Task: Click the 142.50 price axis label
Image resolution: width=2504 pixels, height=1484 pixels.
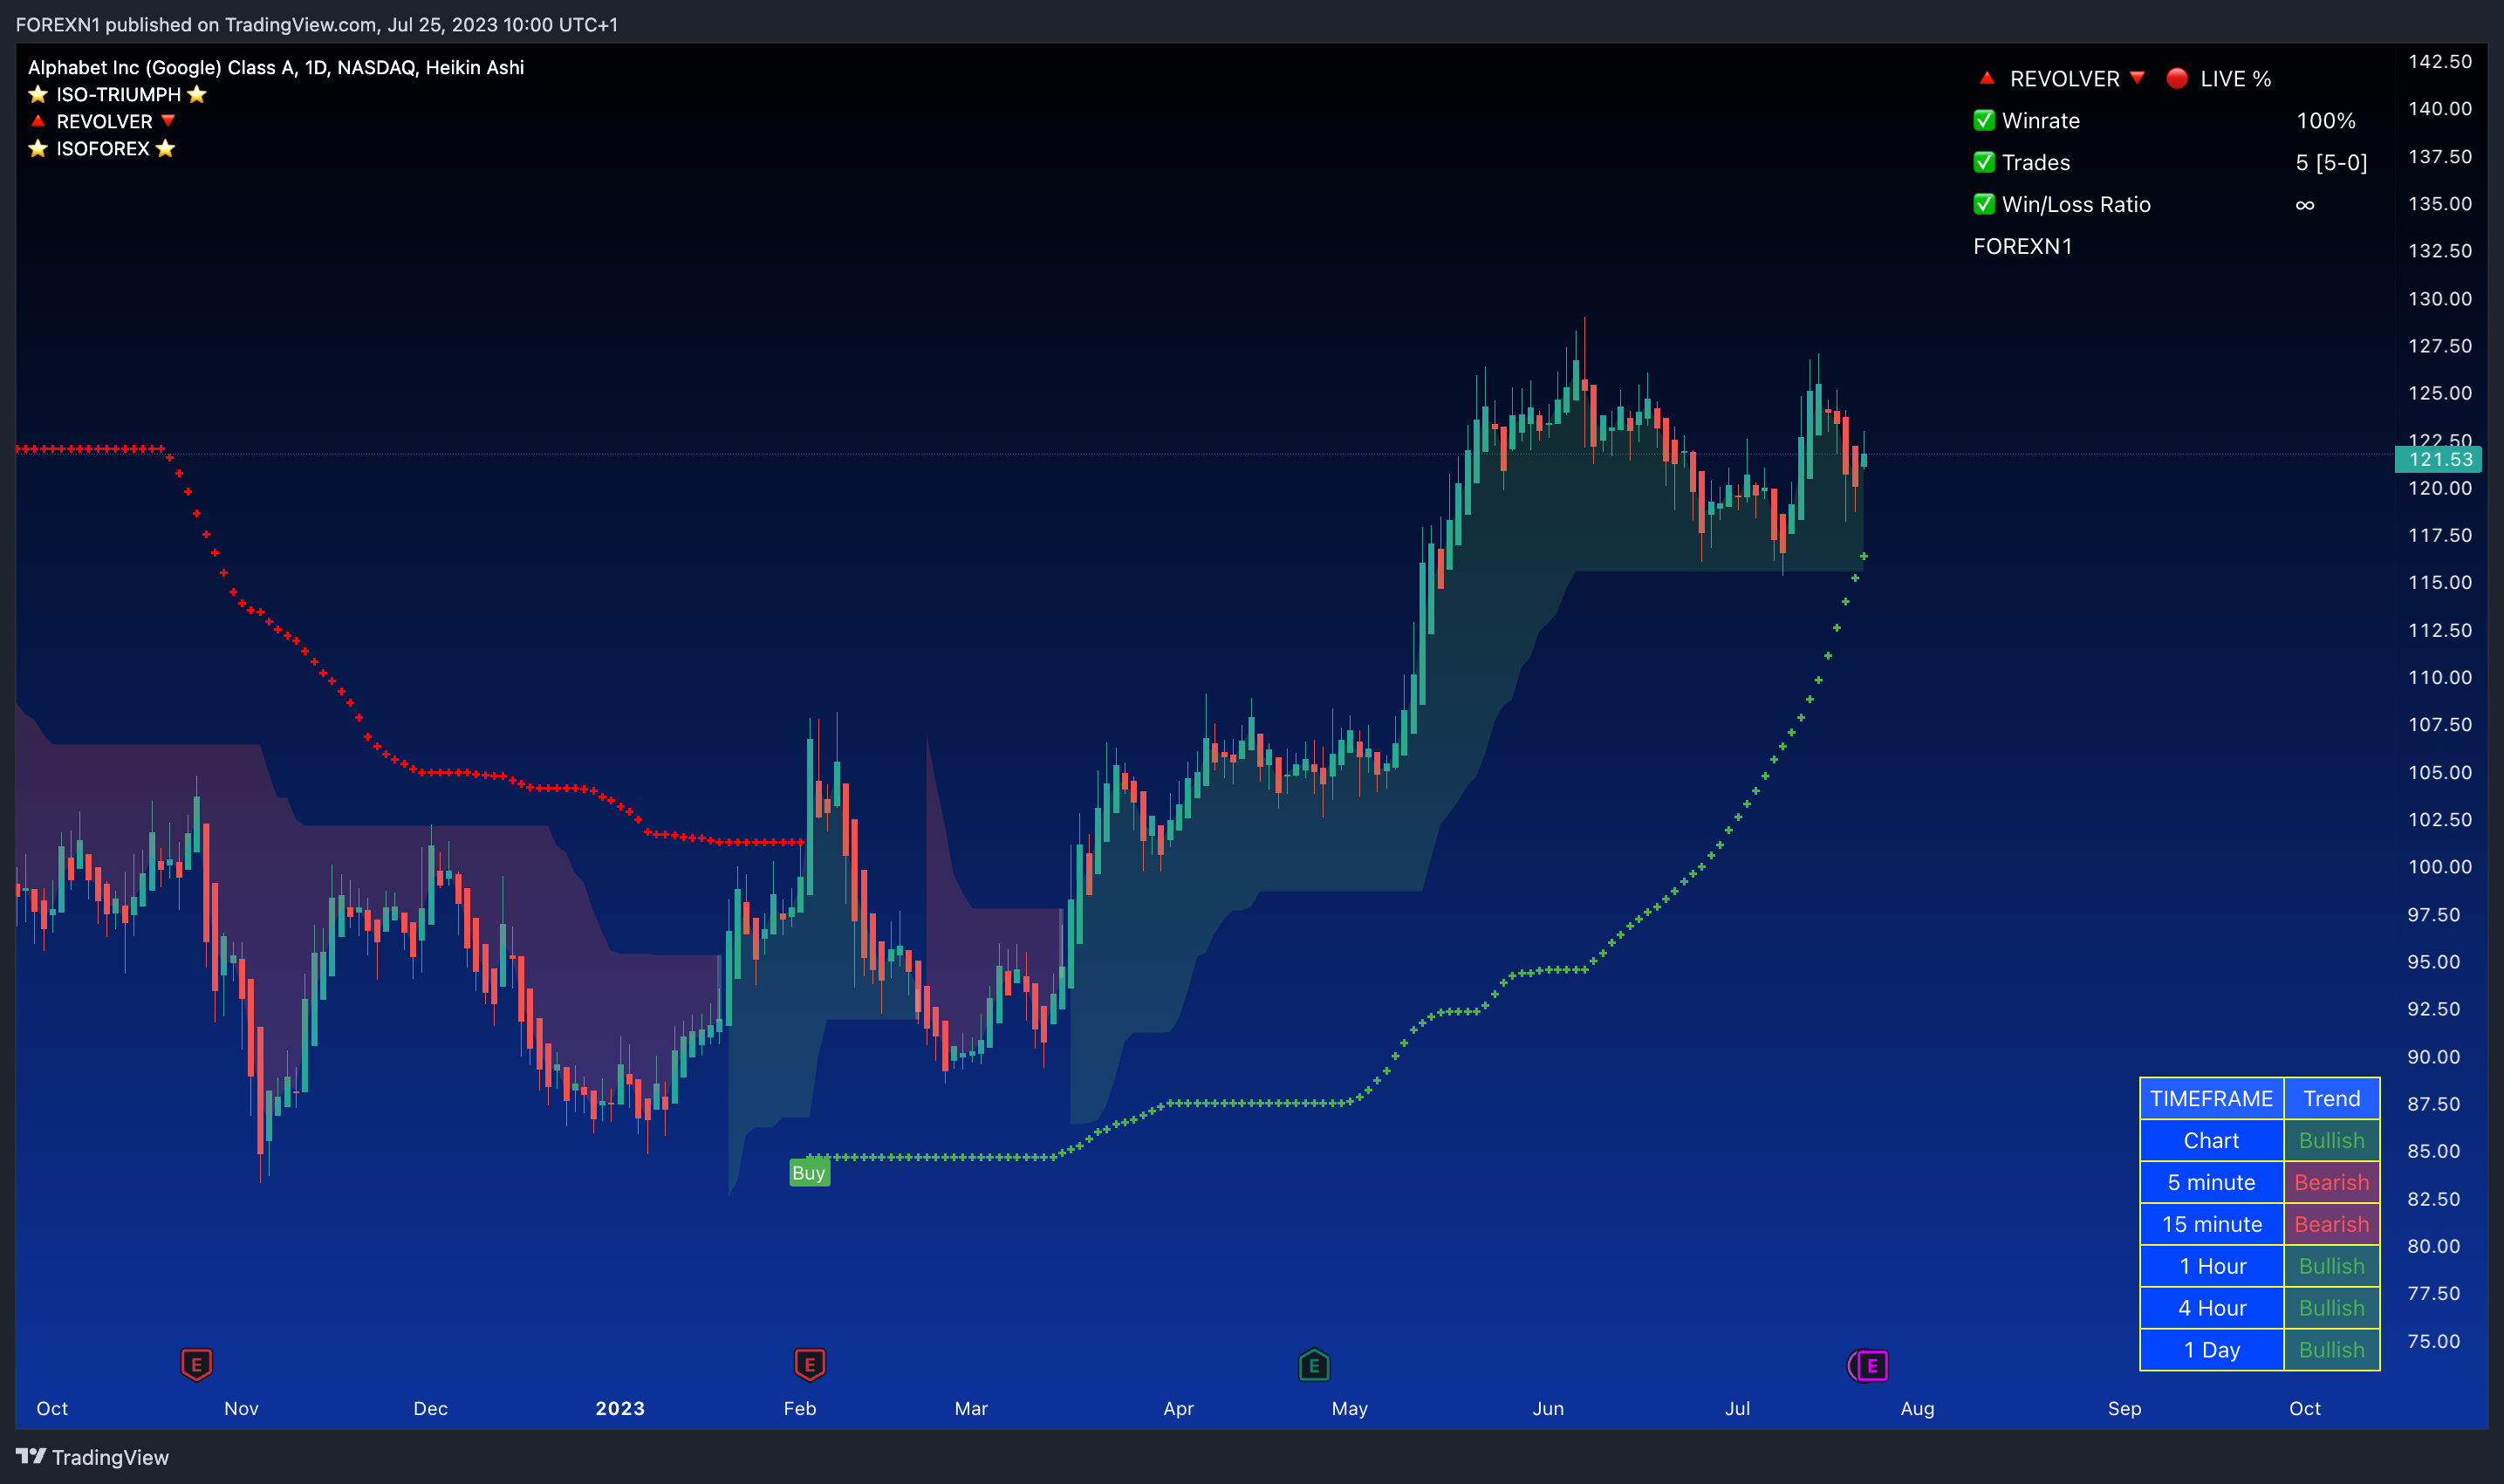Action: (2440, 61)
